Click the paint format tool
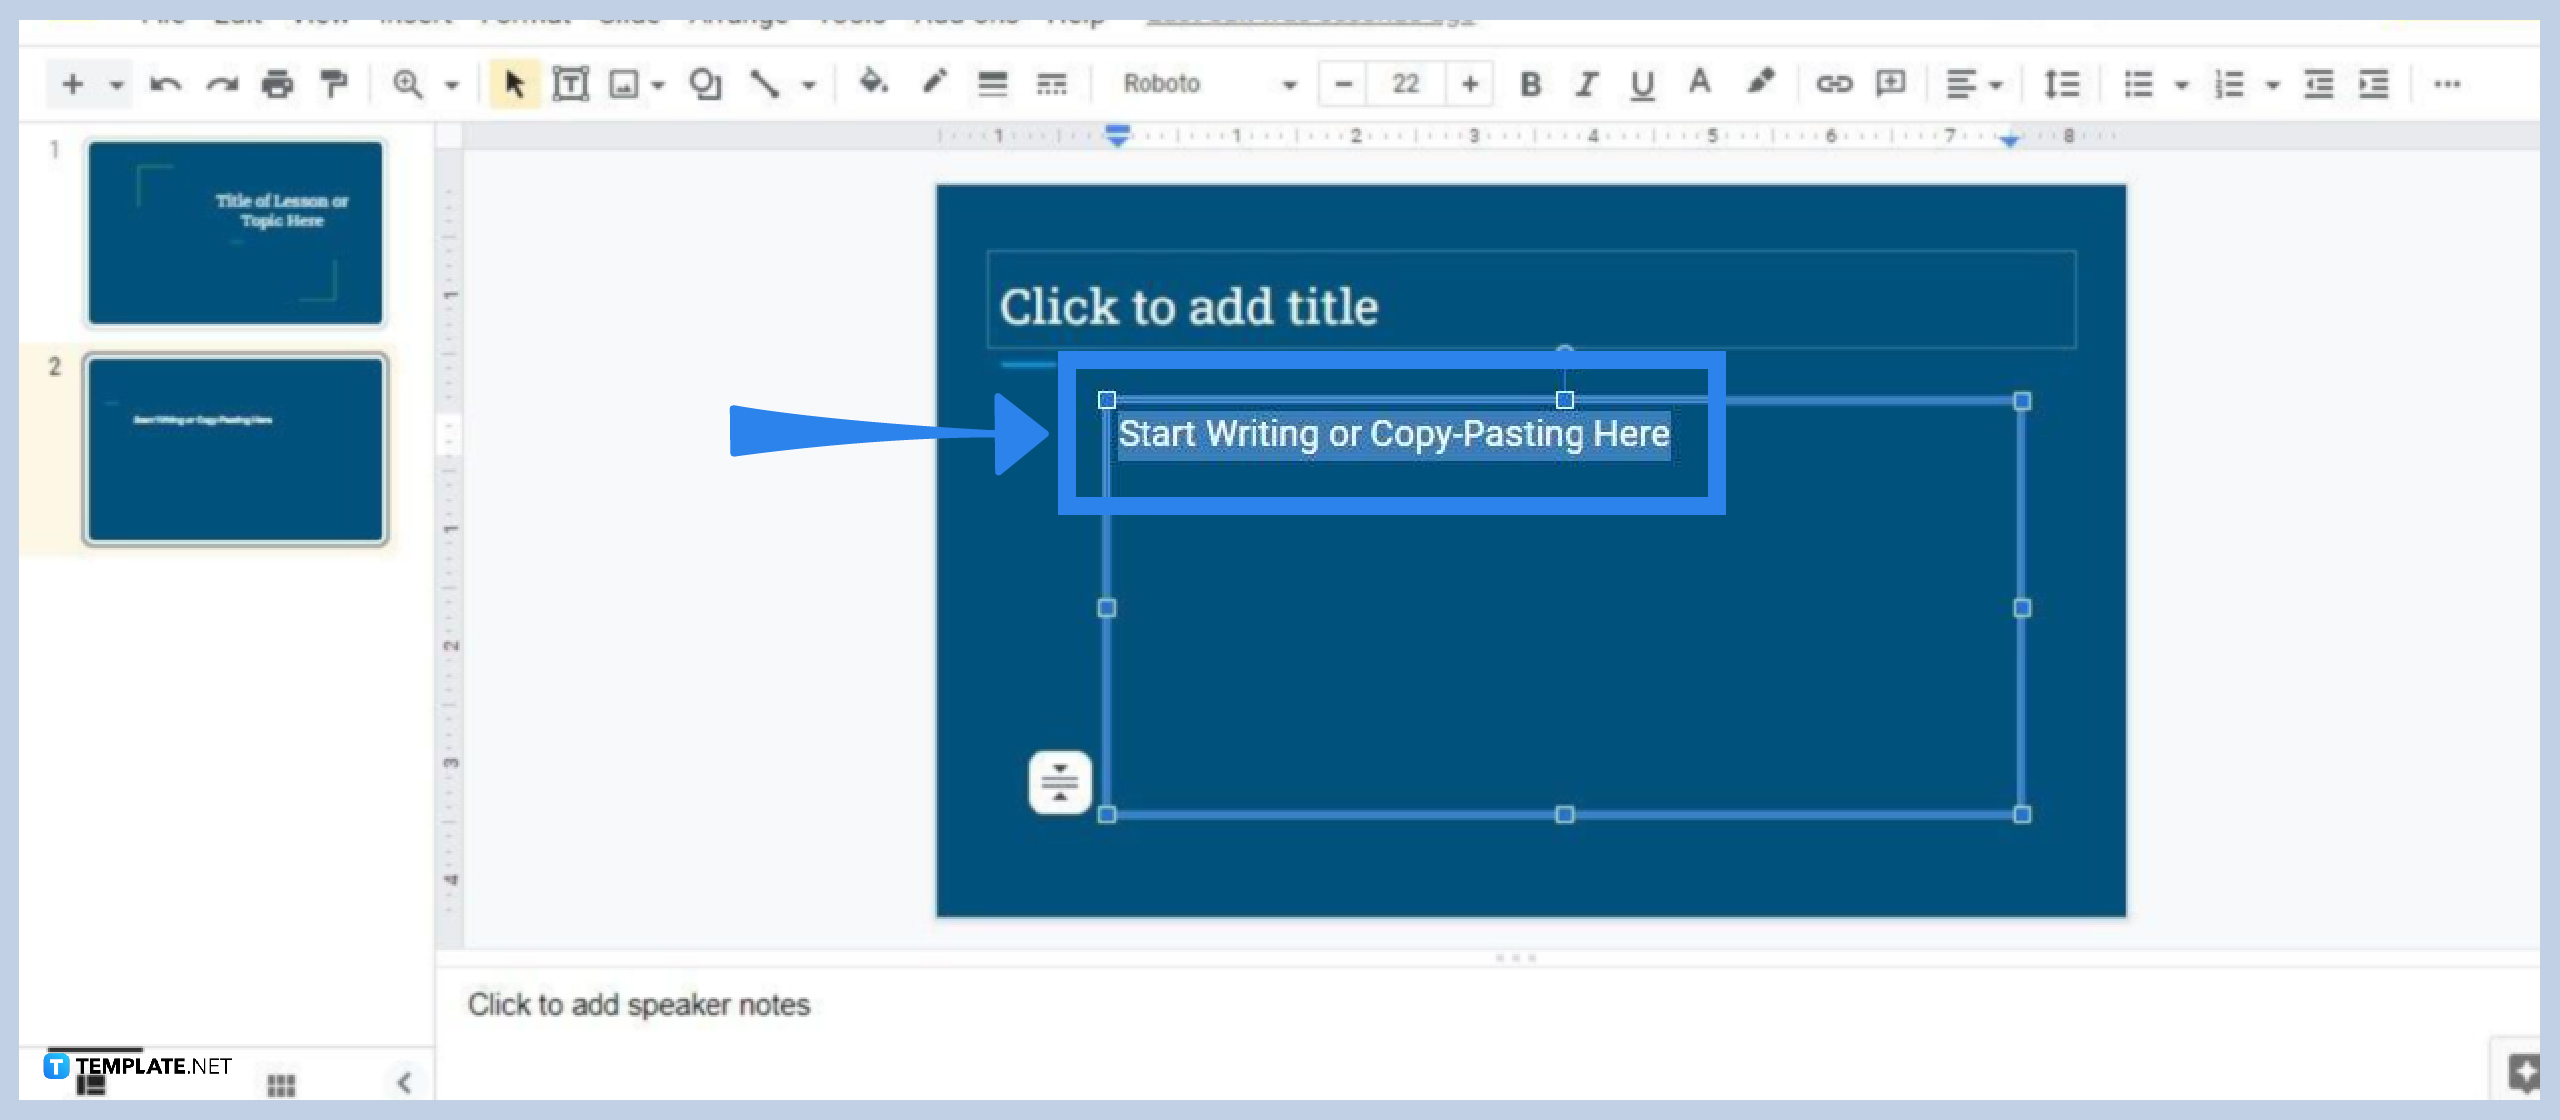 pos(333,84)
